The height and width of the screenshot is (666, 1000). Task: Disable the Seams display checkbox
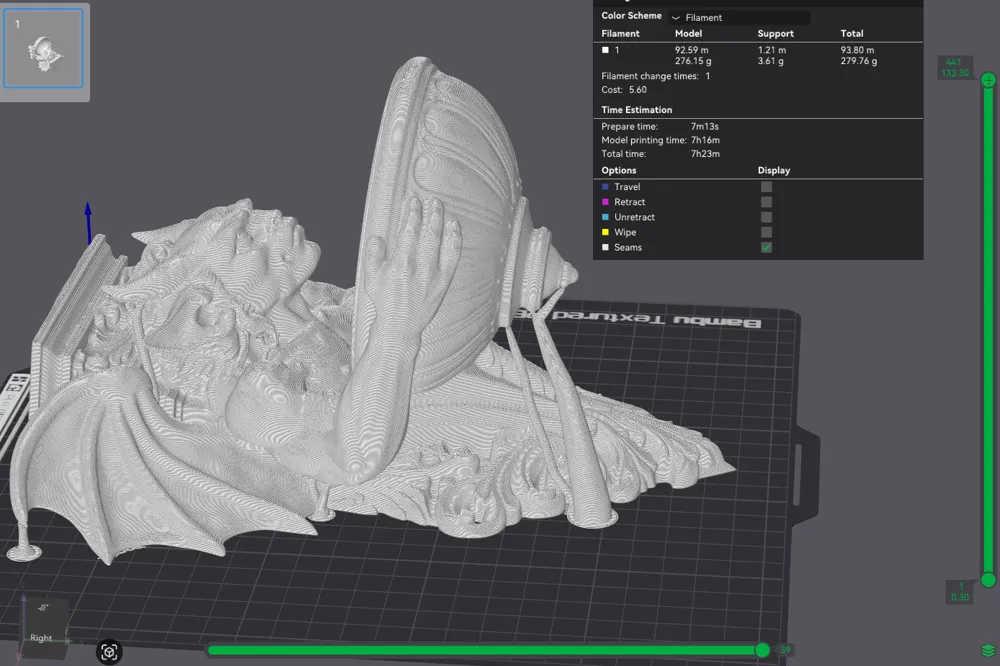765,247
